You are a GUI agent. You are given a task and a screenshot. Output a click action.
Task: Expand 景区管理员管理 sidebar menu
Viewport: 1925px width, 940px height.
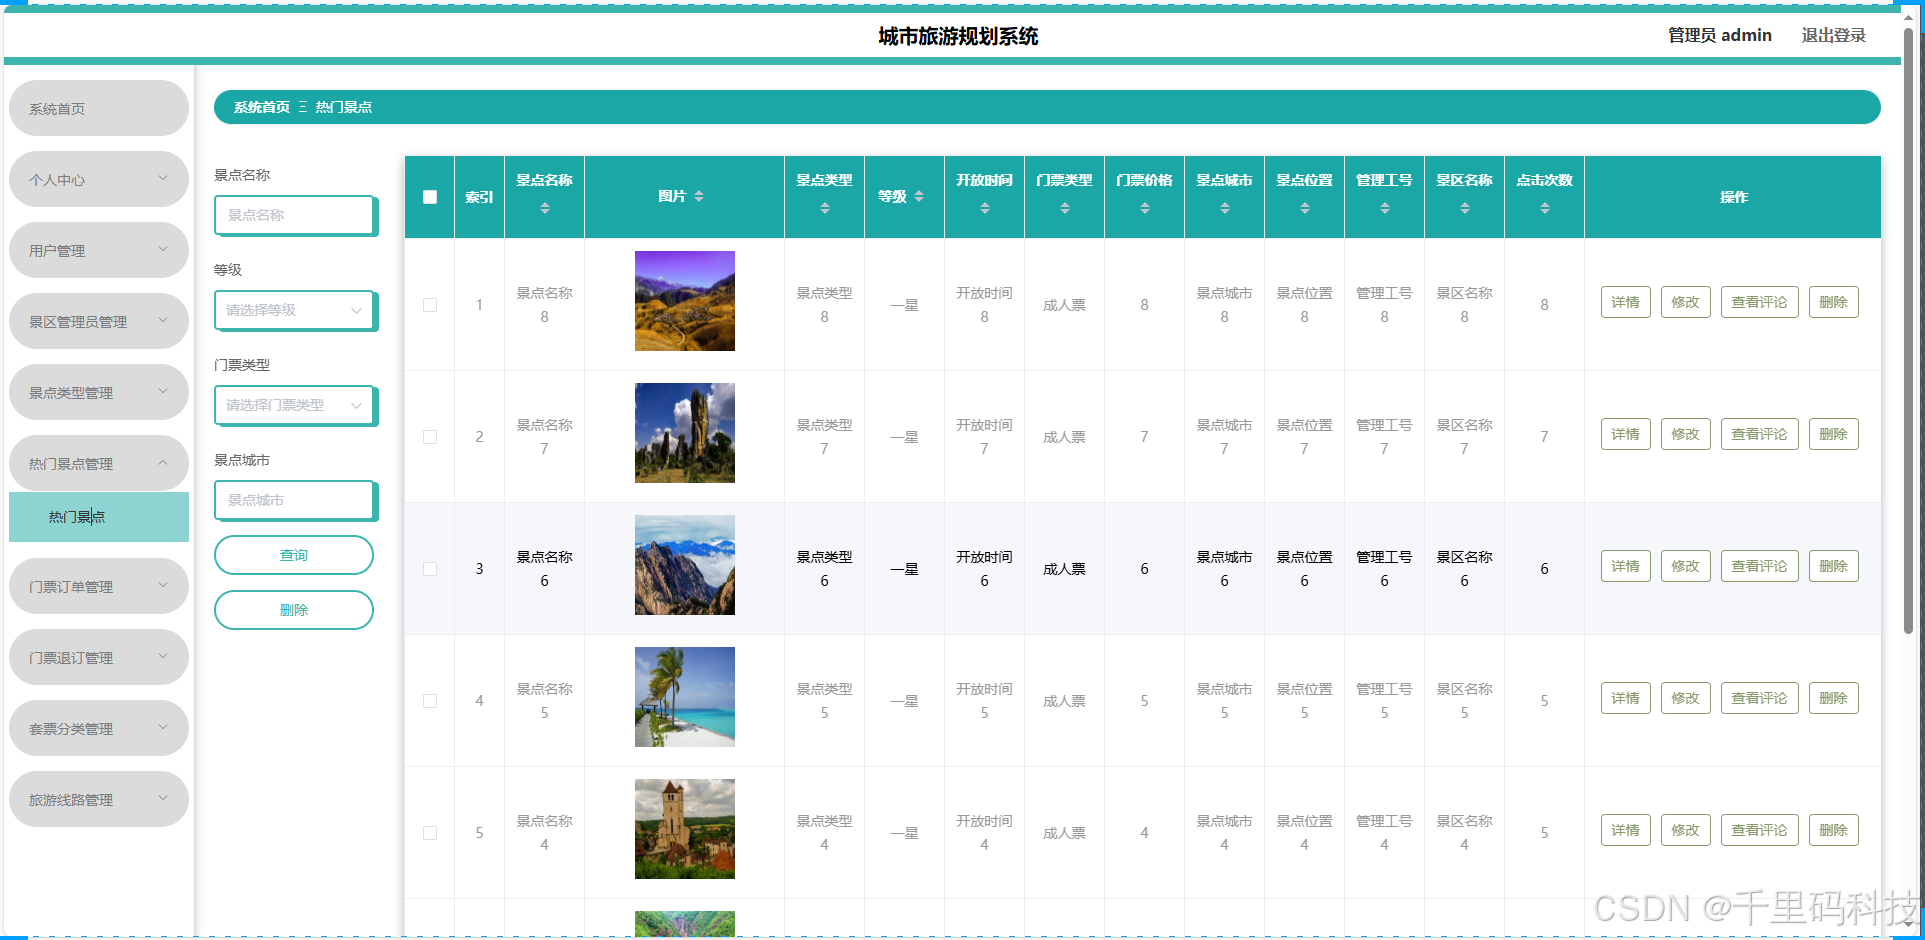tap(99, 321)
